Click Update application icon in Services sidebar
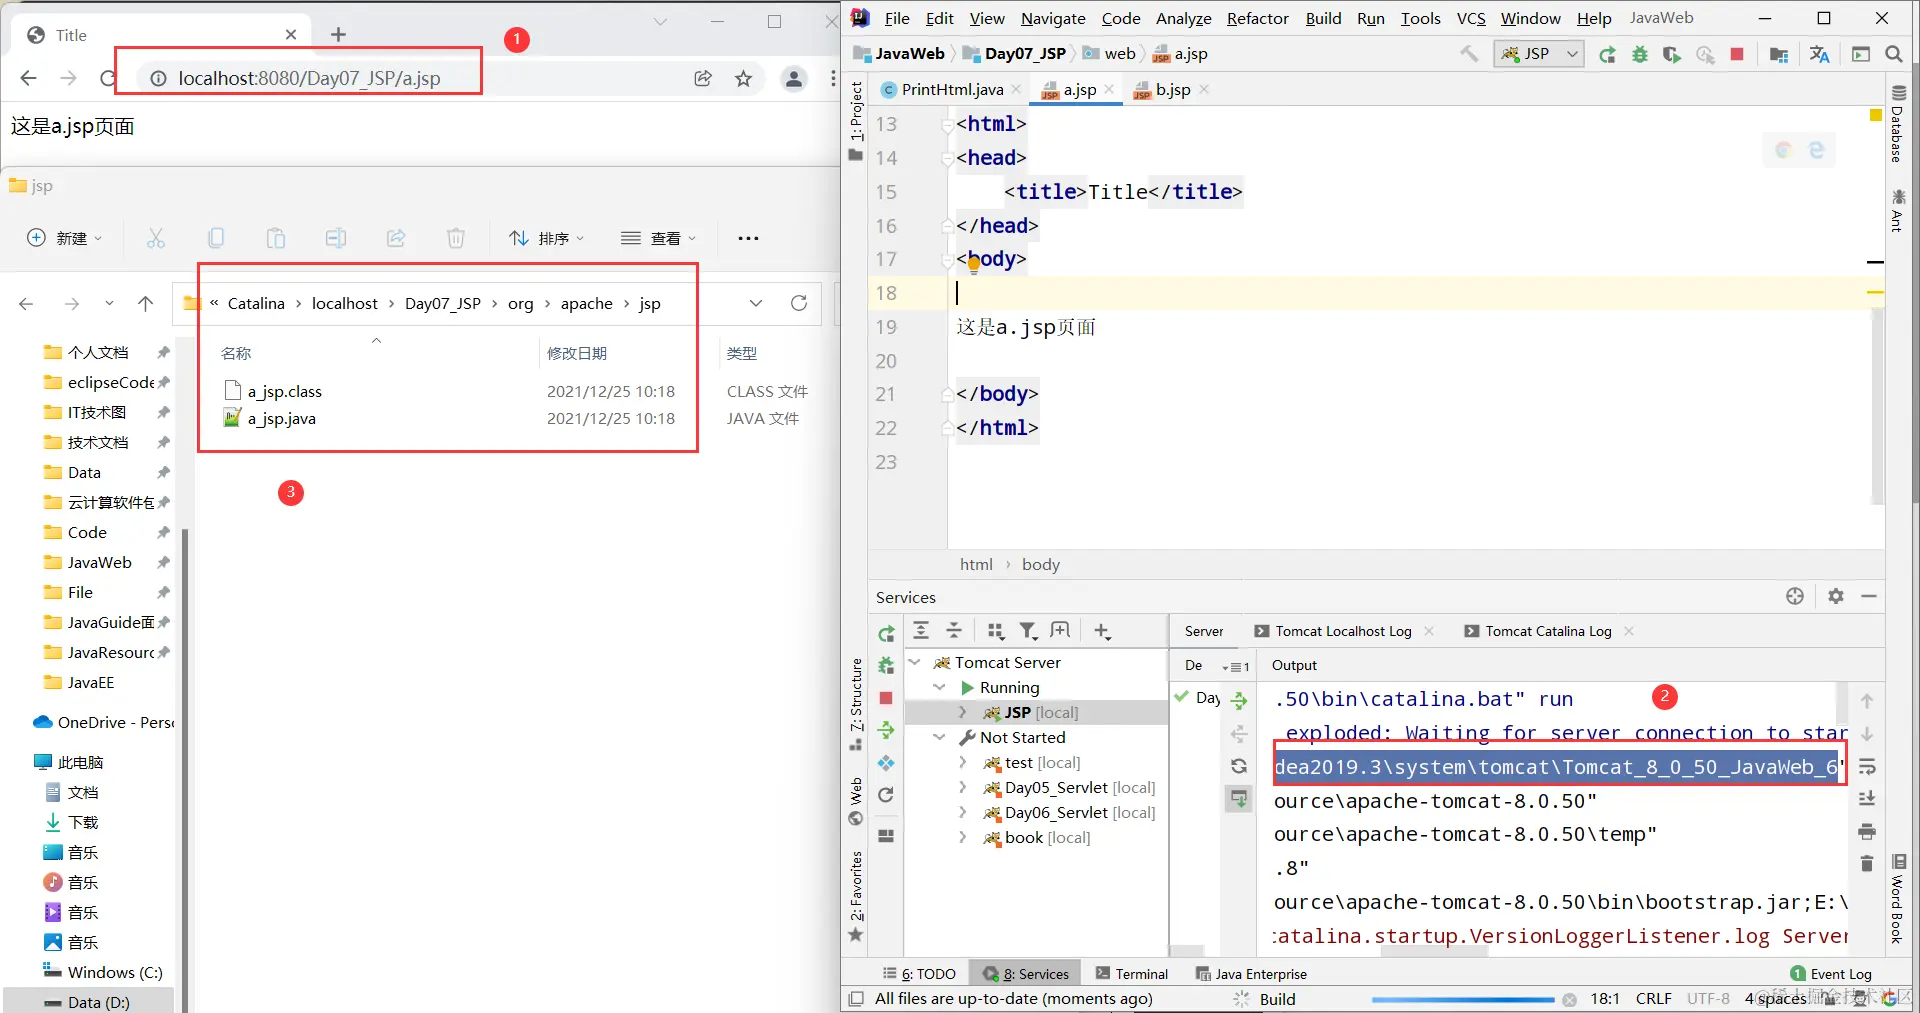Screen dimensions: 1920x1013 click(886, 795)
